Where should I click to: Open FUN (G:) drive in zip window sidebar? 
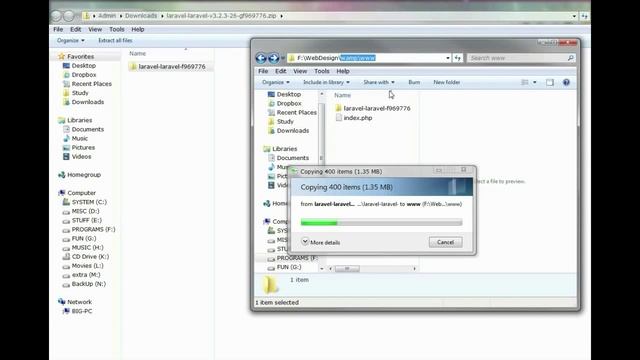tap(79, 238)
